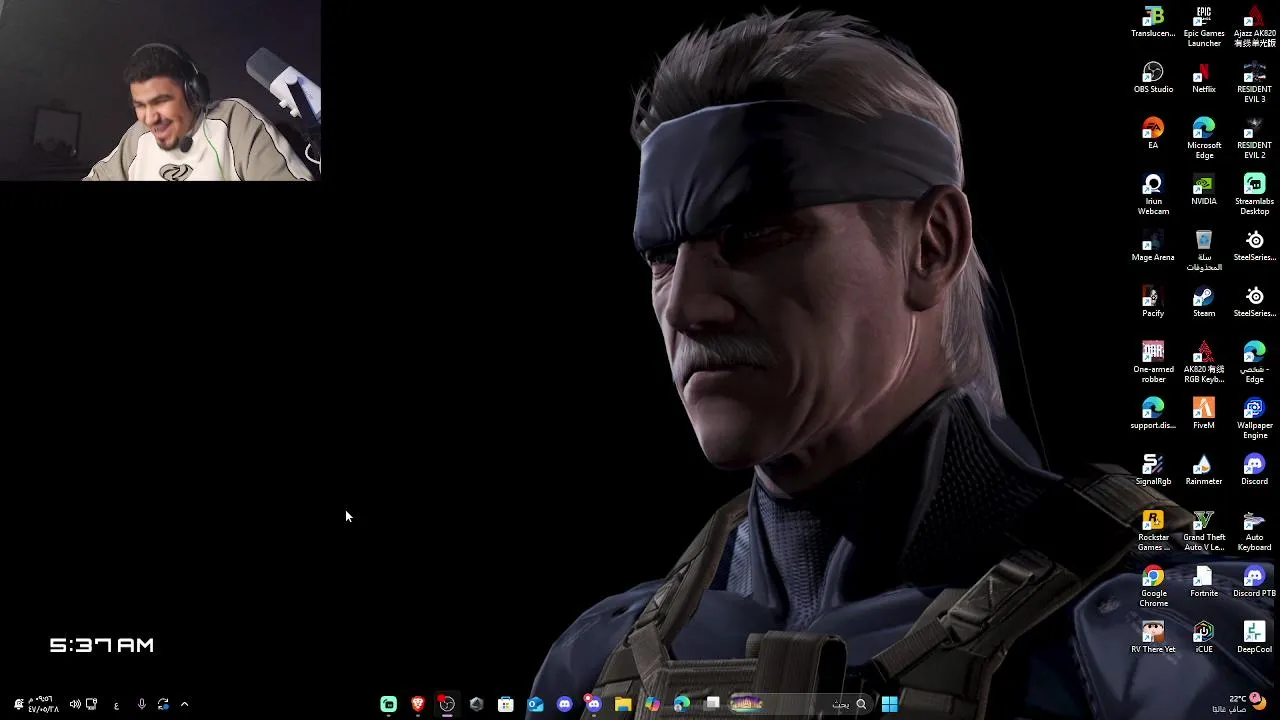Select the NVIDIA desktop shortcut
Screen dimensions: 1280x720
(1204, 190)
